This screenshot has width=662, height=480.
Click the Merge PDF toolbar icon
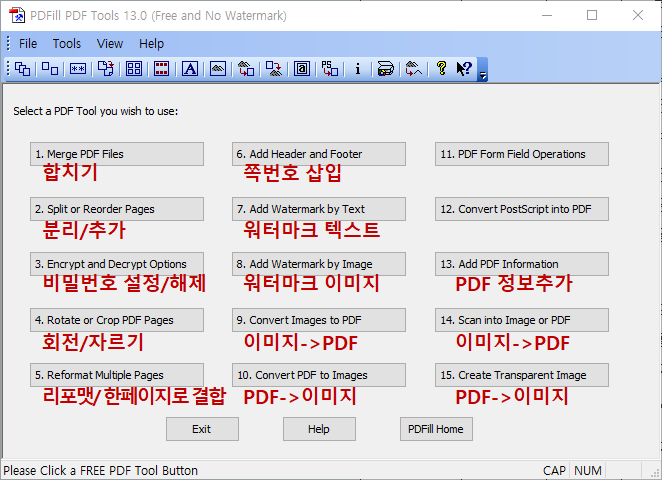pos(22,69)
